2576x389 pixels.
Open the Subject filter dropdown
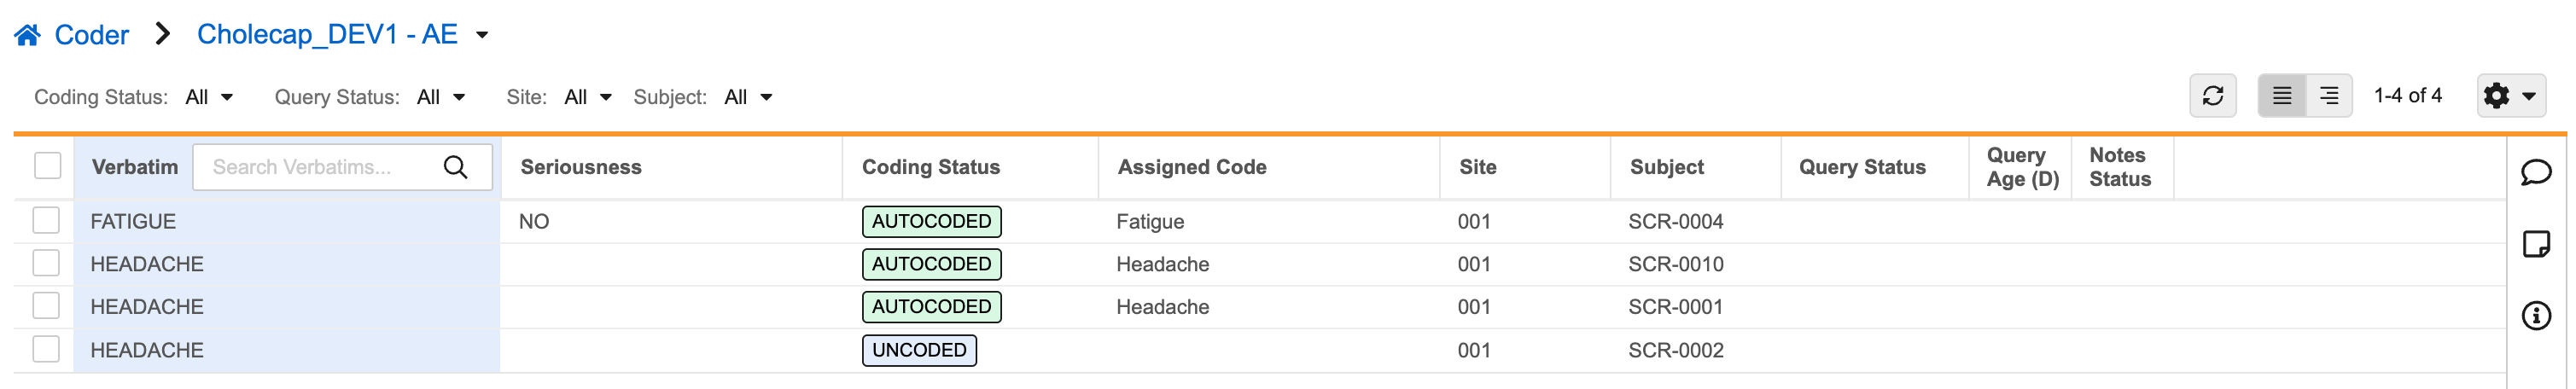748,97
